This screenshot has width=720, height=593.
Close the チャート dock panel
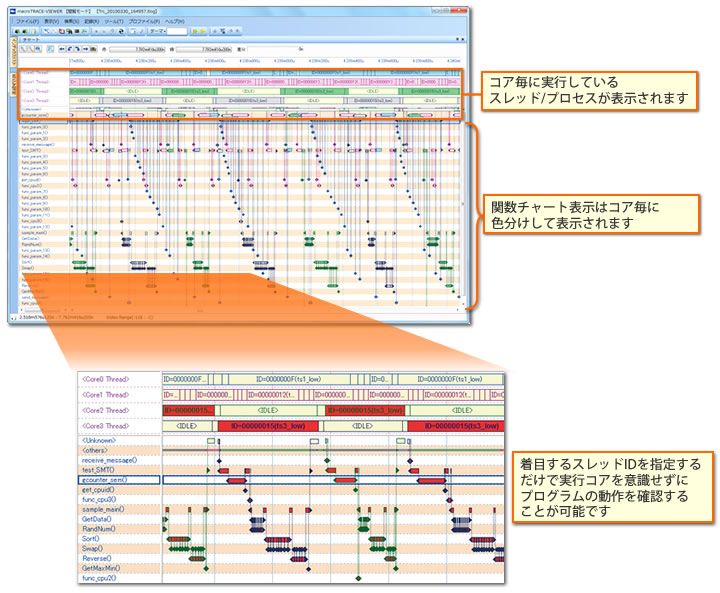point(462,40)
